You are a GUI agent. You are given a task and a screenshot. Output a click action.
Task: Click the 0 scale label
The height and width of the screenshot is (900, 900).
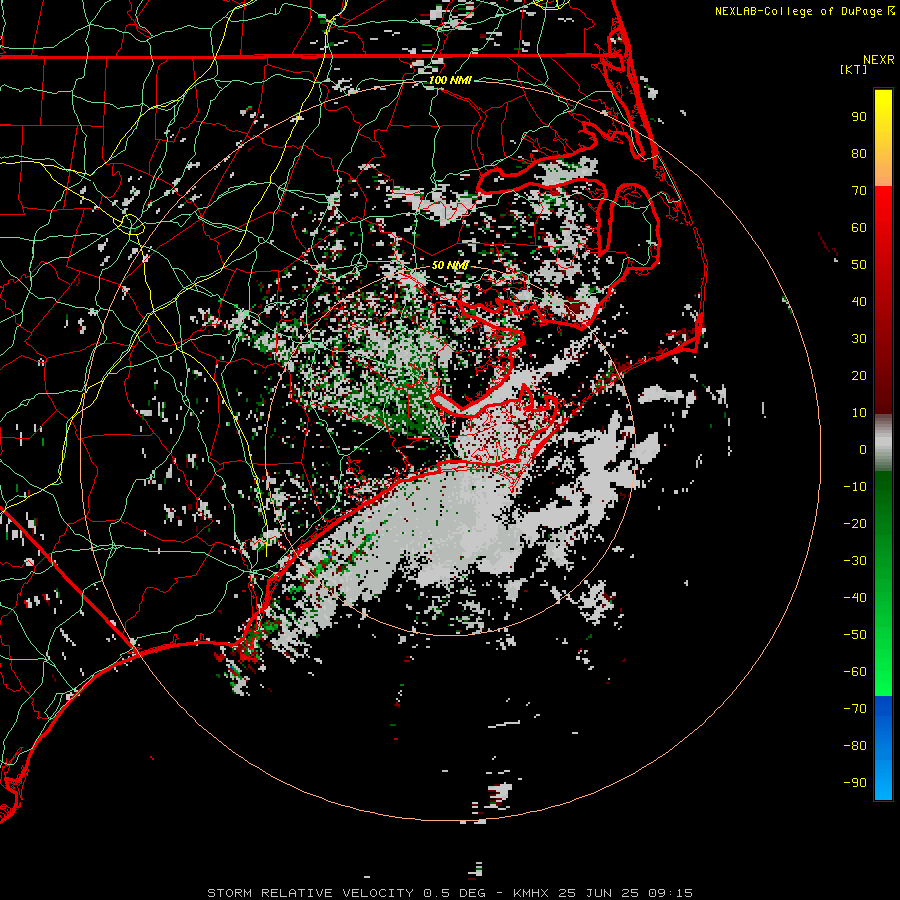863,450
